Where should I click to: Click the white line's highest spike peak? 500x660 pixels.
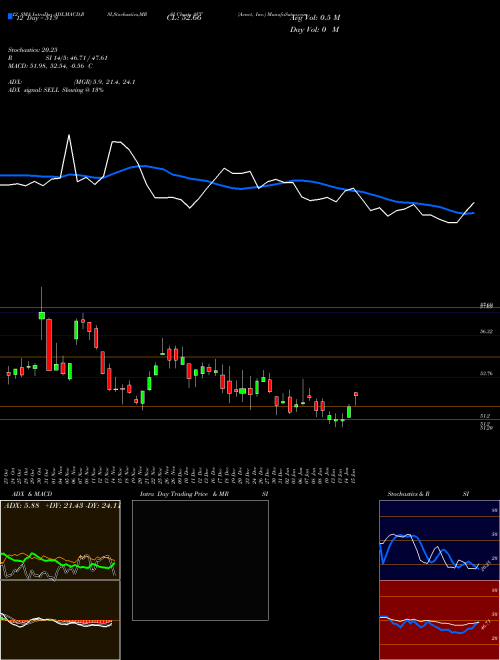[69, 135]
